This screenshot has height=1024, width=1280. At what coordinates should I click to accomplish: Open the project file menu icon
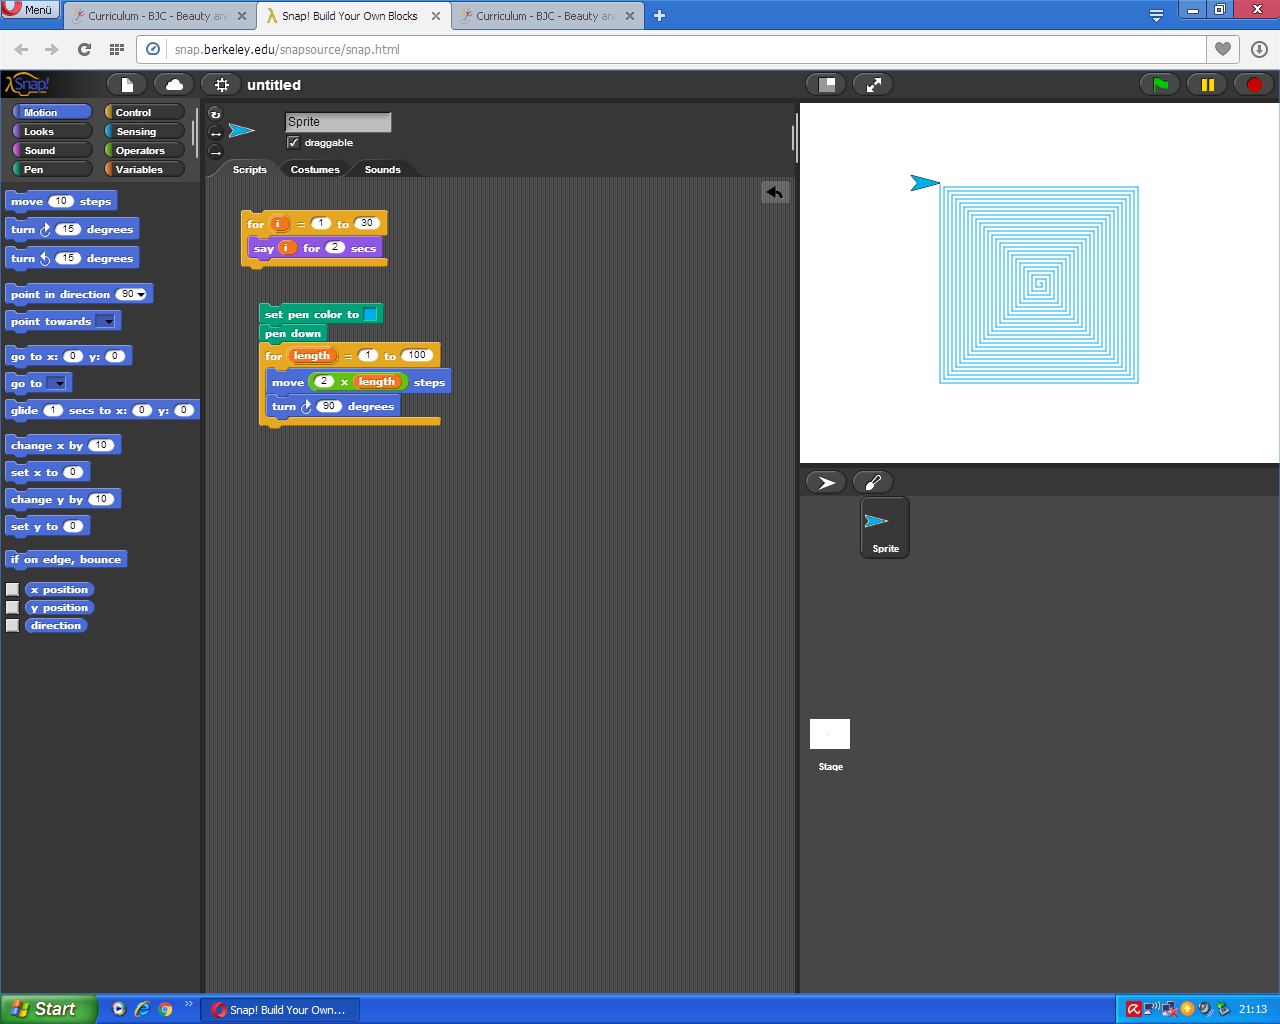point(127,85)
